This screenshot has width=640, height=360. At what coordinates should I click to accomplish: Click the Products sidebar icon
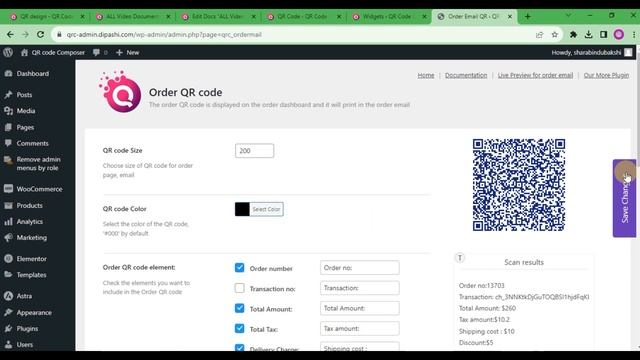pyautogui.click(x=8, y=205)
